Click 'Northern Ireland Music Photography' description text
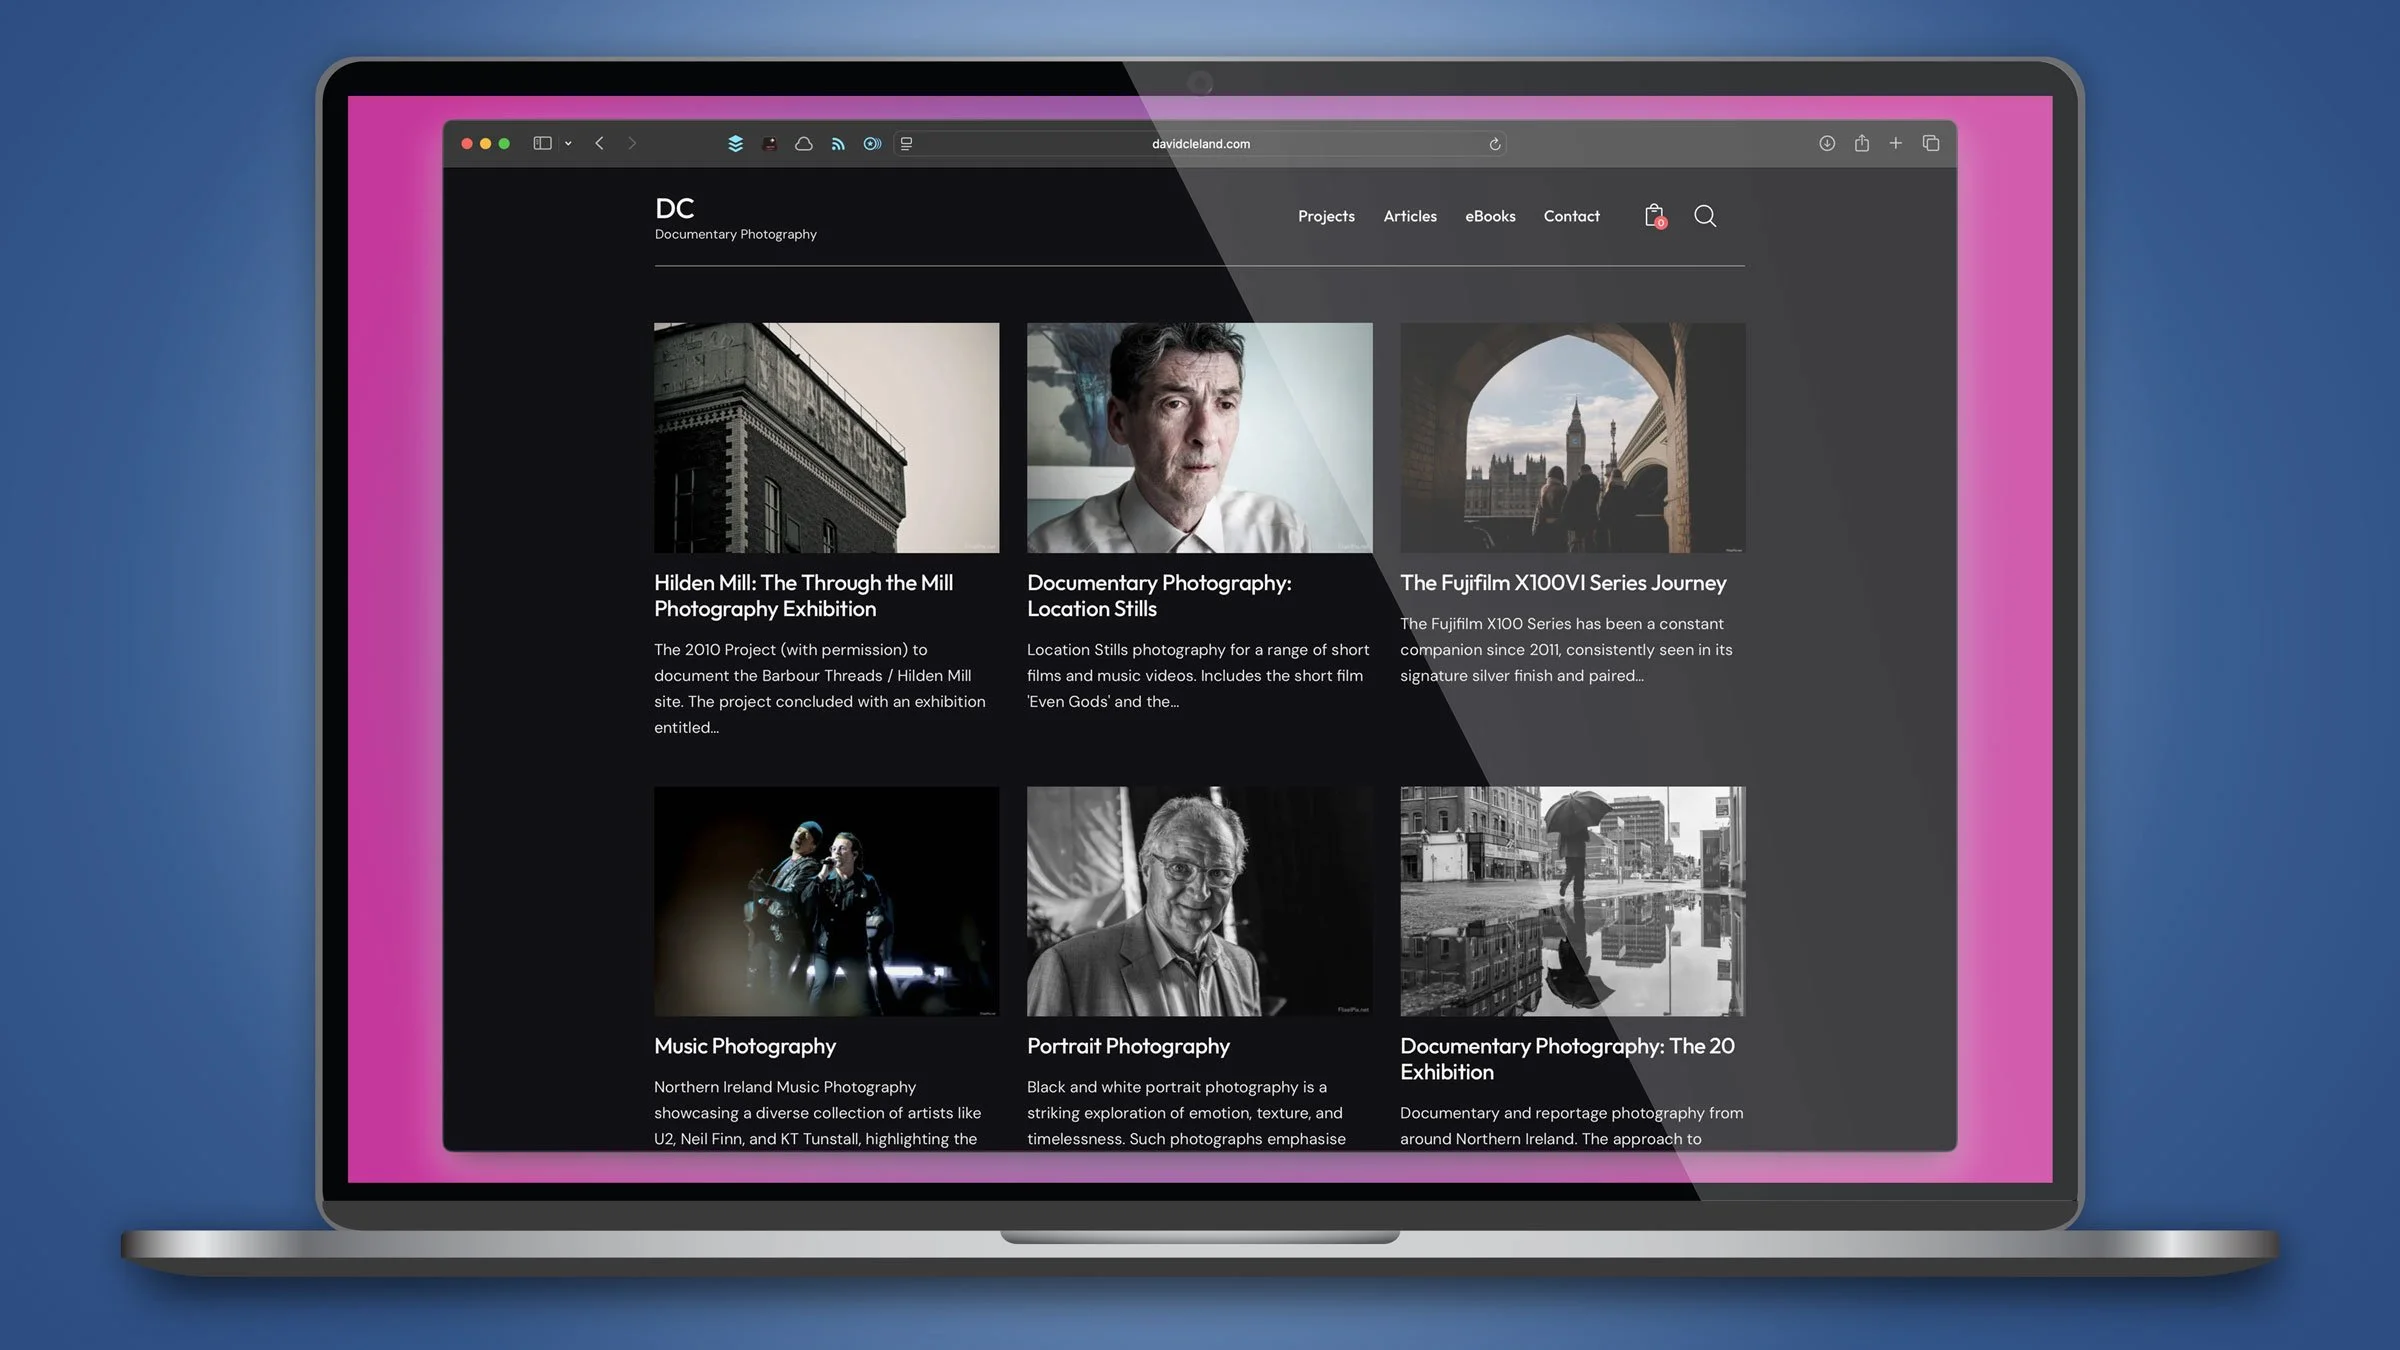Viewport: 2400px width, 1350px height. pos(785,1087)
